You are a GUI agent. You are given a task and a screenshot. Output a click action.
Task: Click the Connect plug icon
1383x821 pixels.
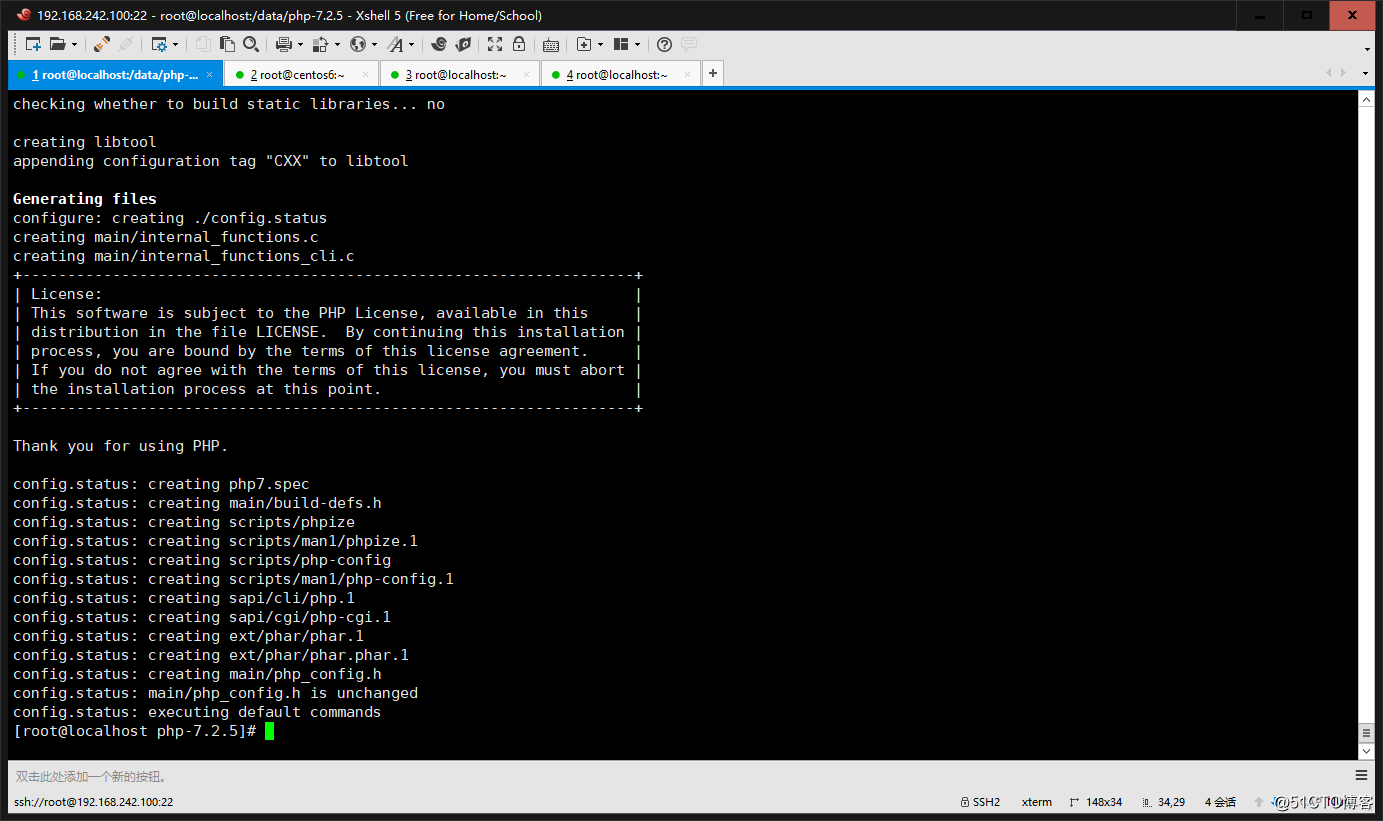coord(102,44)
